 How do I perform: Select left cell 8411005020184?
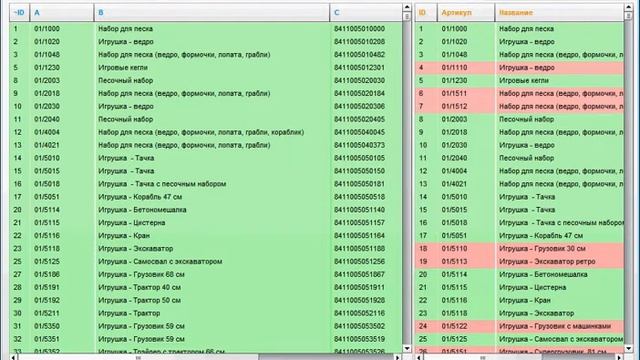tap(359, 93)
